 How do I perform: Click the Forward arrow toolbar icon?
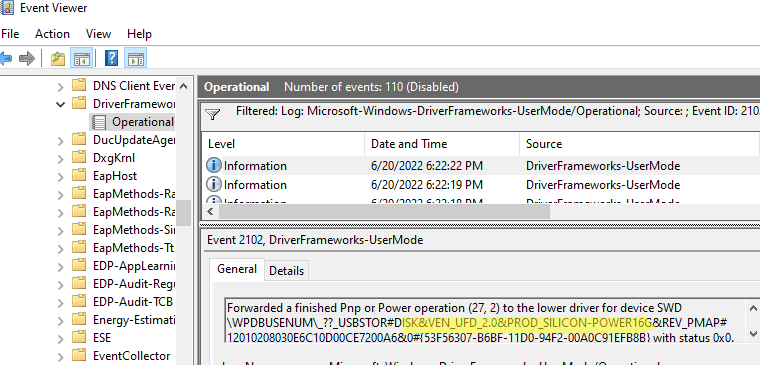click(x=27, y=59)
